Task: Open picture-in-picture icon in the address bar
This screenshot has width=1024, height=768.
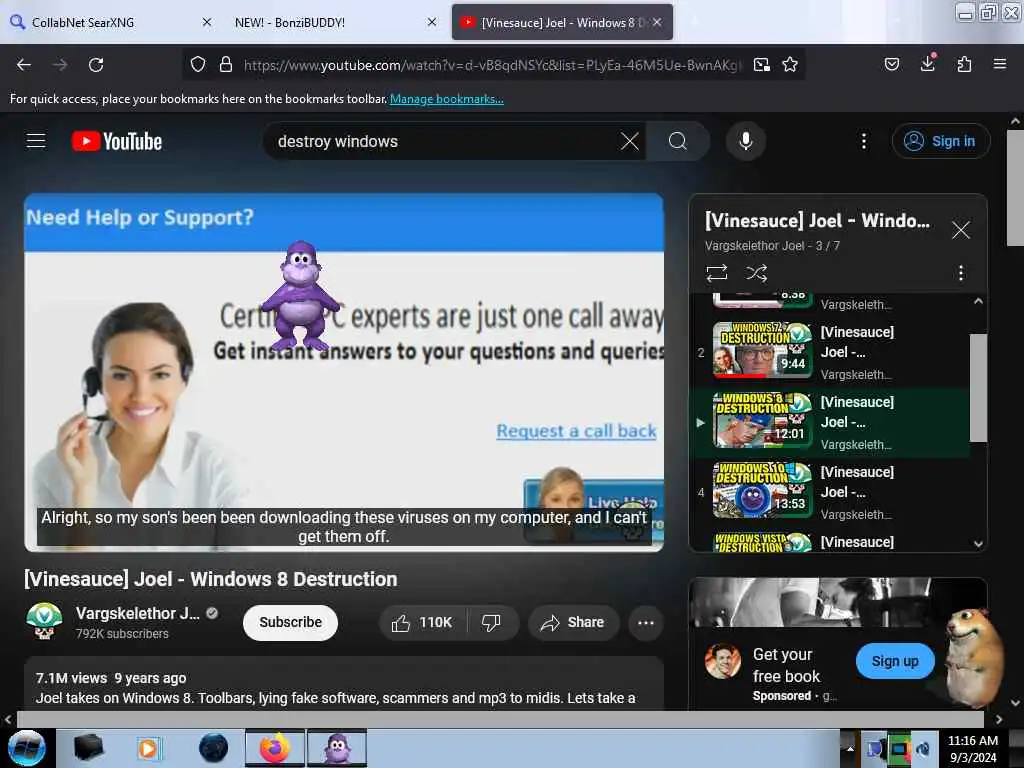Action: click(761, 65)
